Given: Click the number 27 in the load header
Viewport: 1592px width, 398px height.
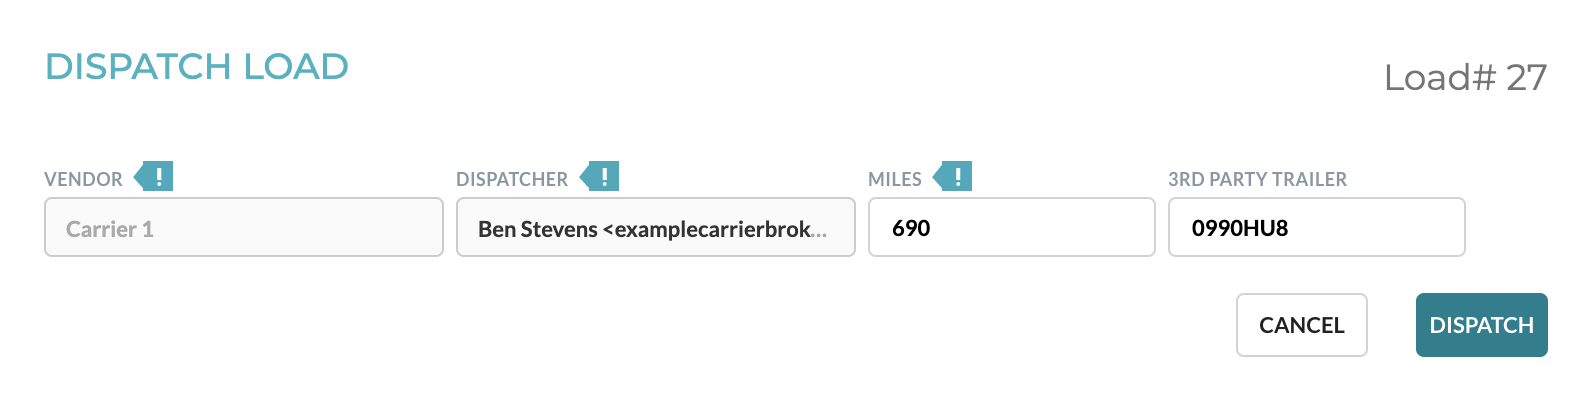Looking at the screenshot, I should (1527, 77).
